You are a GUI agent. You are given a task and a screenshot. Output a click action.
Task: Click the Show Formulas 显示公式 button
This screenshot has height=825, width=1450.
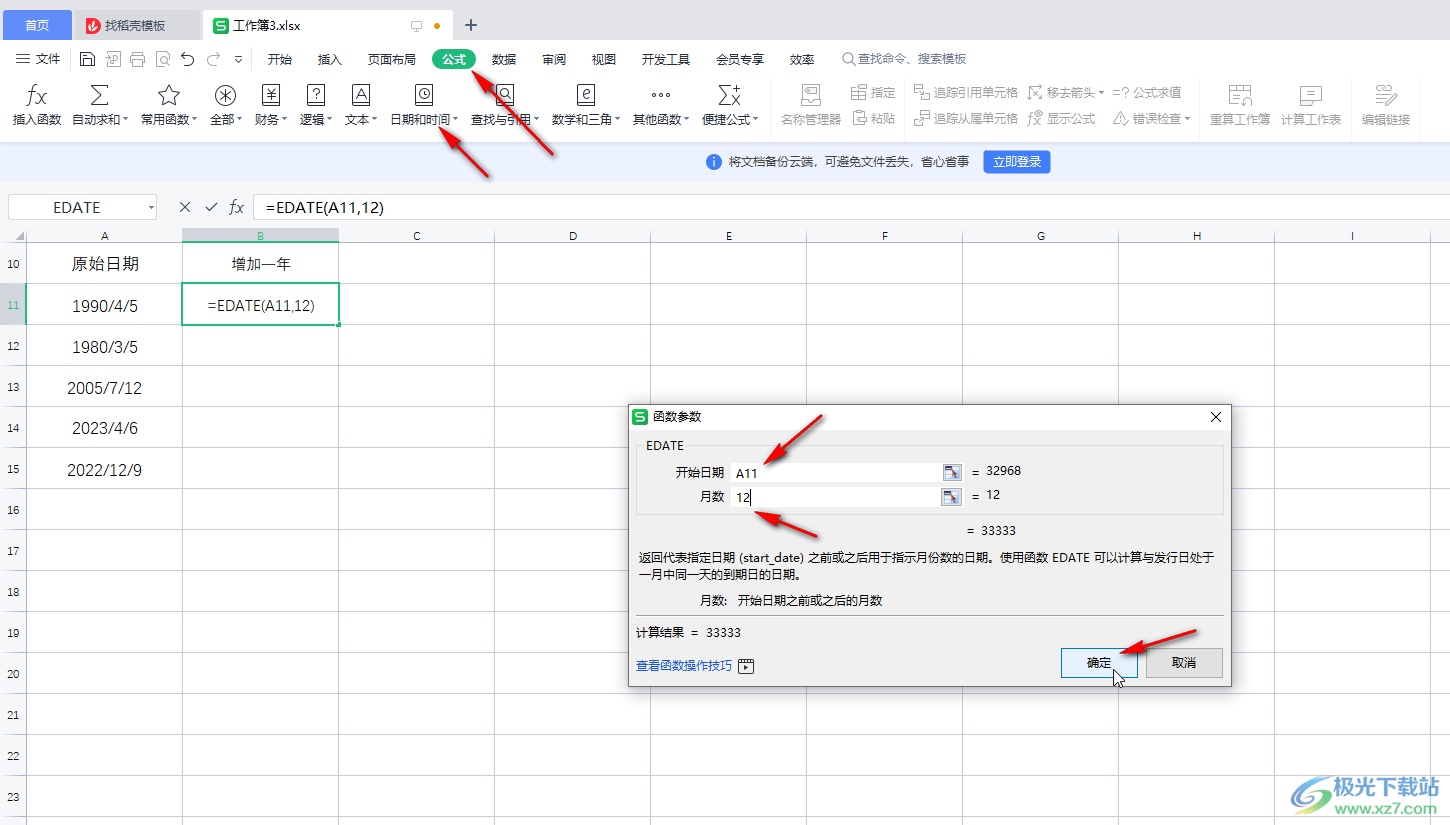1061,118
